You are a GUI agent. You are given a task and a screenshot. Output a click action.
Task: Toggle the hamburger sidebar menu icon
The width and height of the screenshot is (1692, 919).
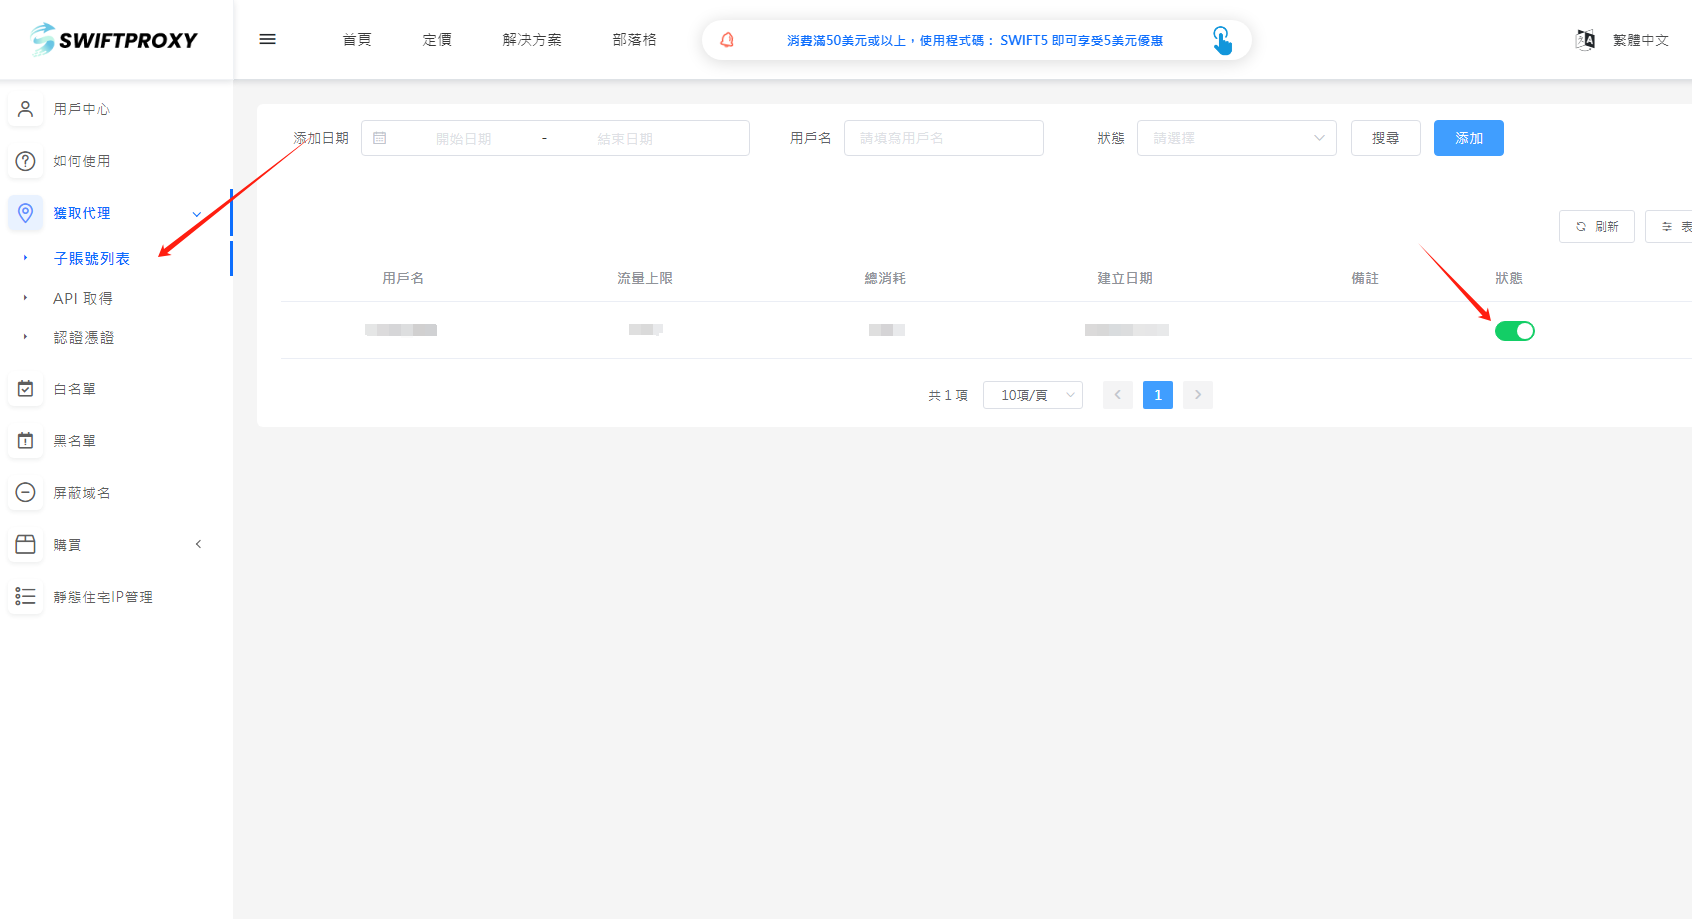tap(267, 39)
